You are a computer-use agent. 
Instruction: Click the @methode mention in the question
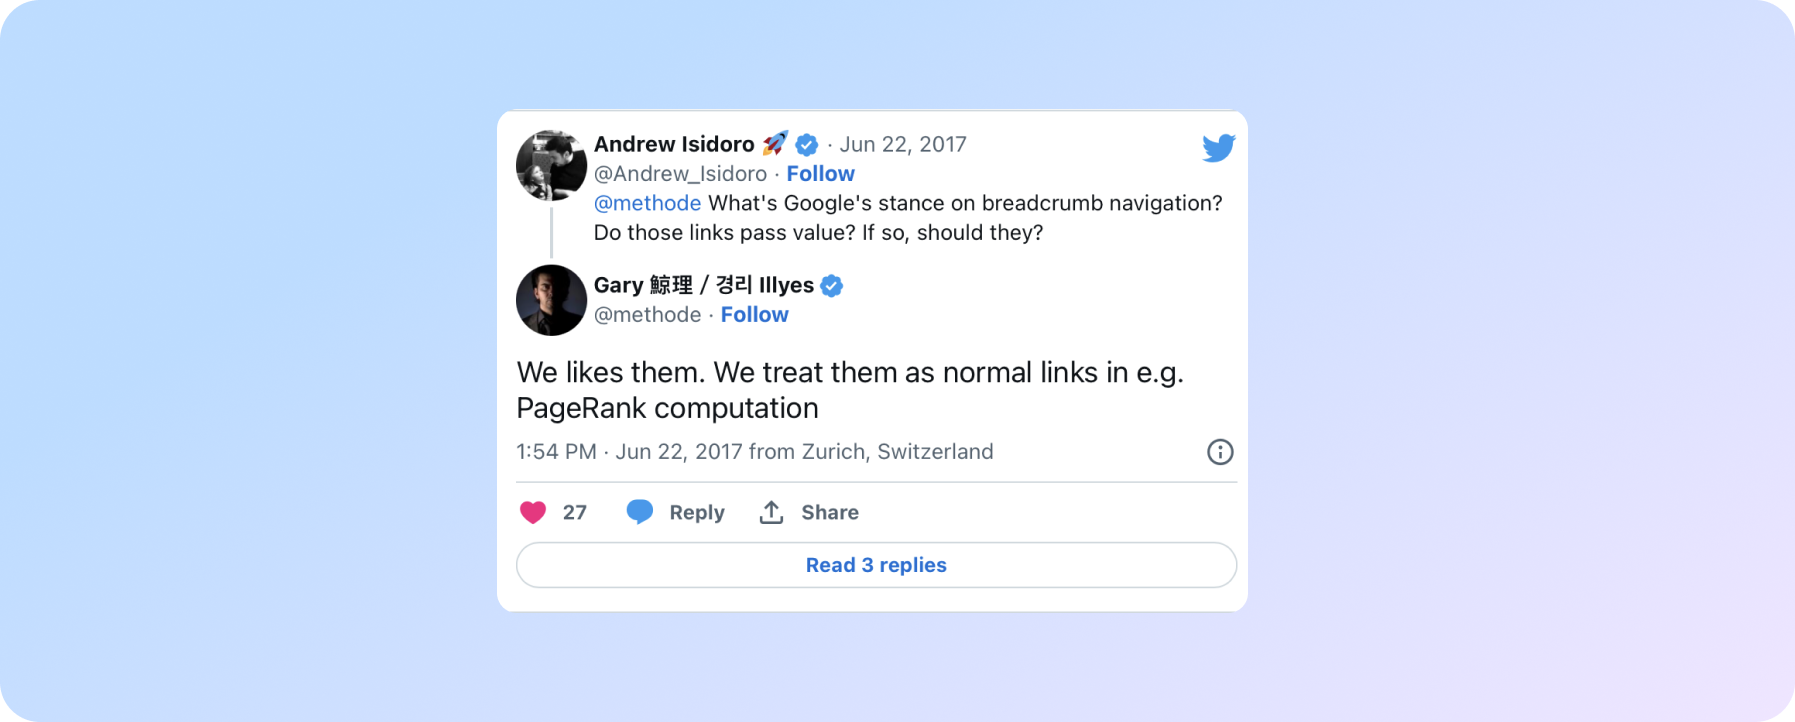pos(647,203)
